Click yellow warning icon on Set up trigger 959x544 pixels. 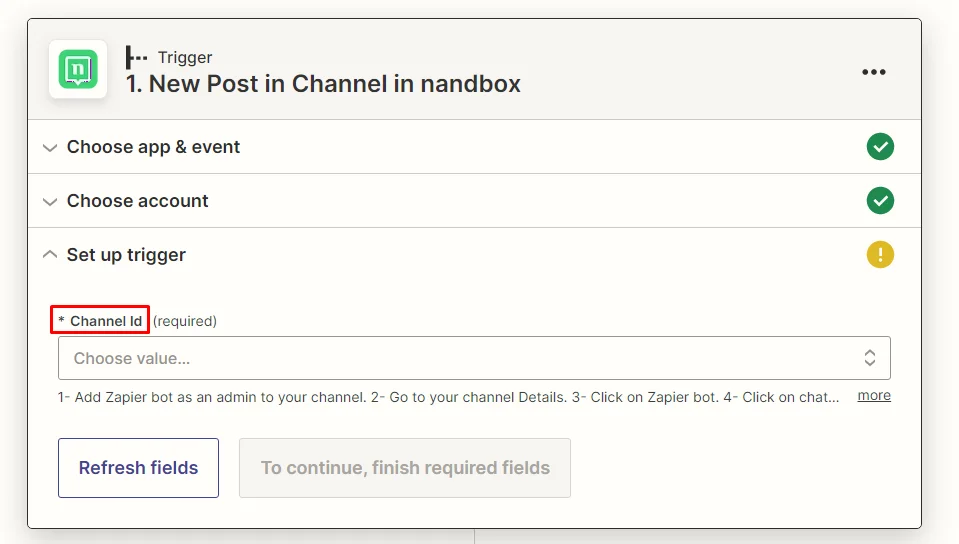tap(880, 255)
